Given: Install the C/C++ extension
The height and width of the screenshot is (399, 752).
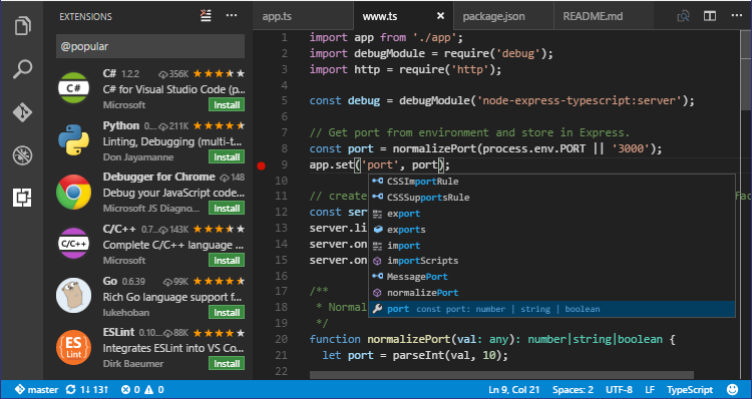Looking at the screenshot, I should click(226, 260).
